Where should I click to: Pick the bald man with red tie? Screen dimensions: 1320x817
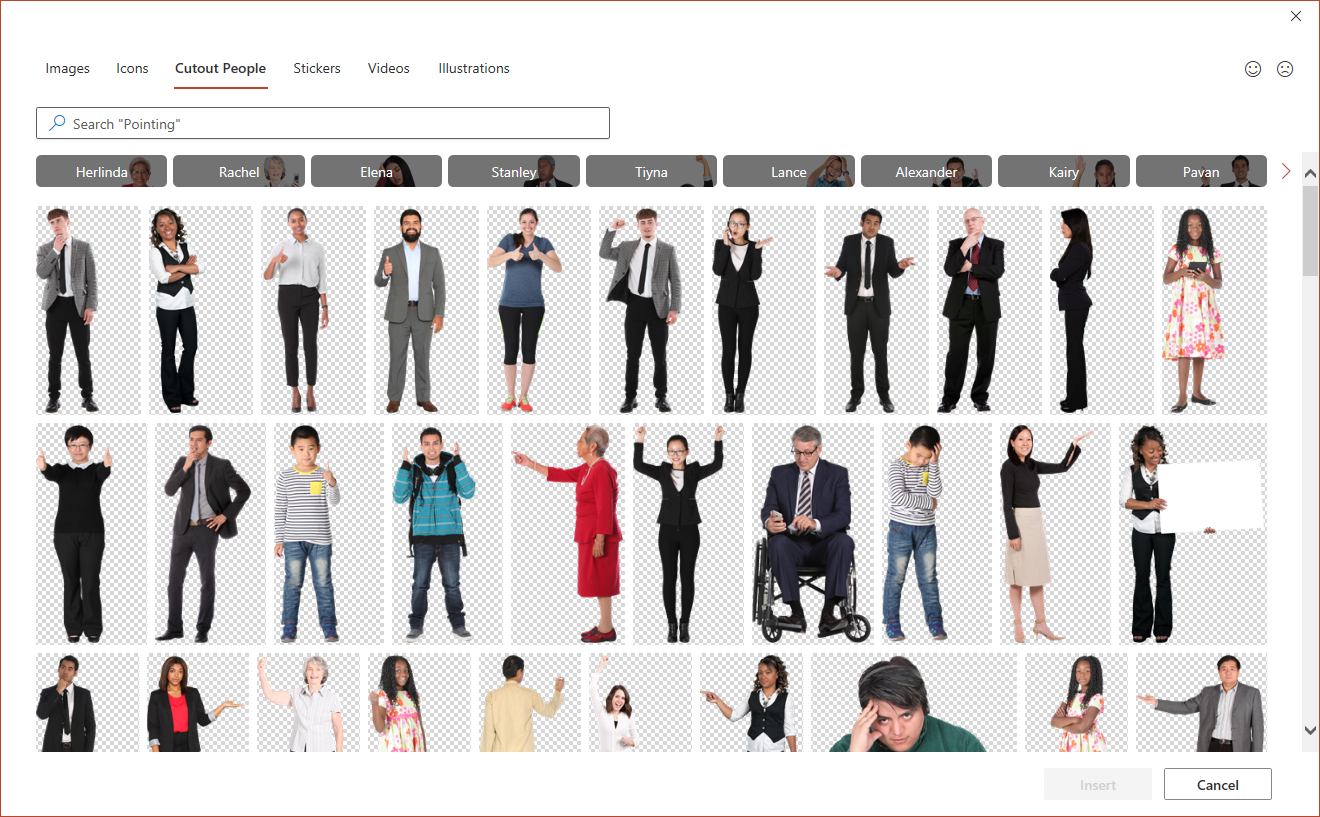pyautogui.click(x=989, y=310)
